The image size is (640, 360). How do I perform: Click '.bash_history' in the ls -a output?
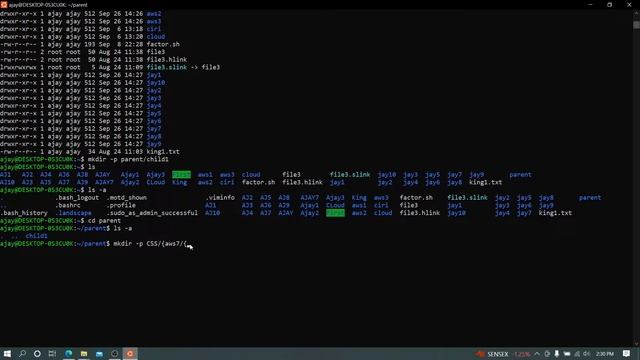pos(24,213)
